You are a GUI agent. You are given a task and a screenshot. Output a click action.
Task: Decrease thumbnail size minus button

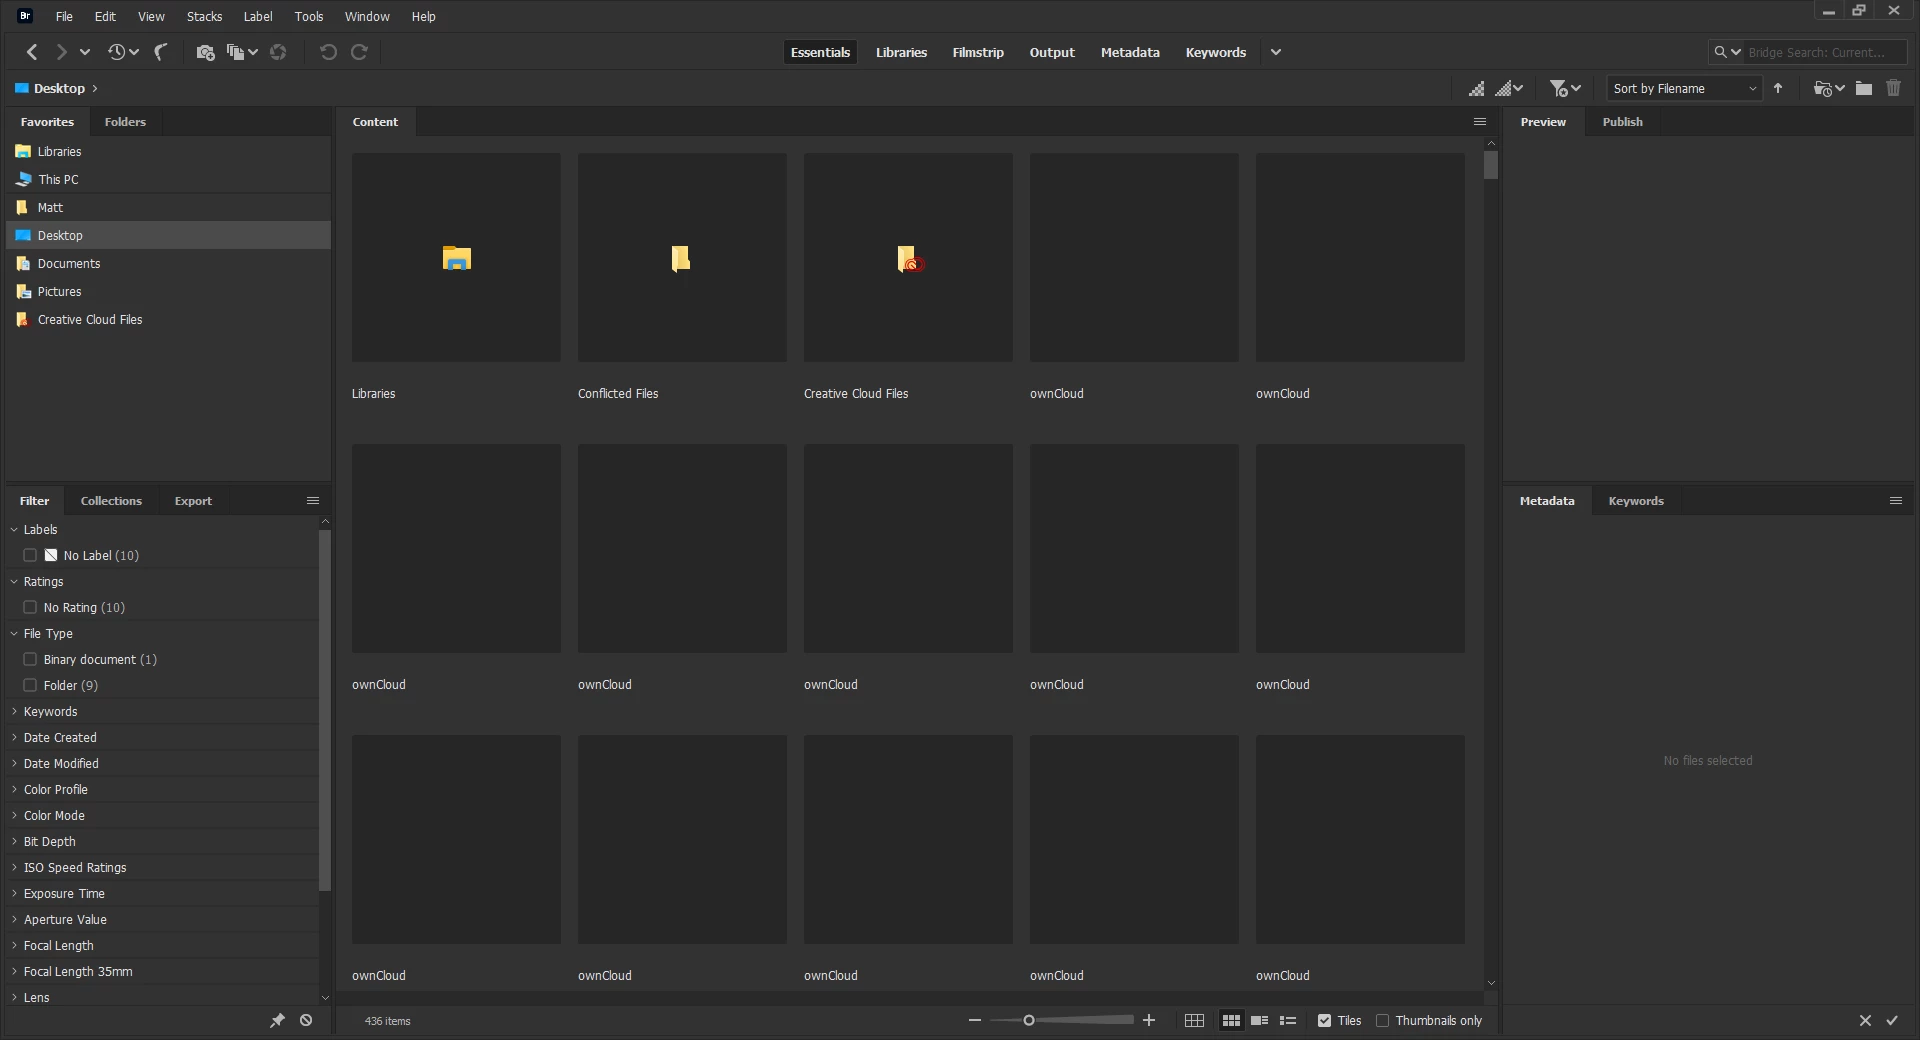click(x=975, y=1020)
